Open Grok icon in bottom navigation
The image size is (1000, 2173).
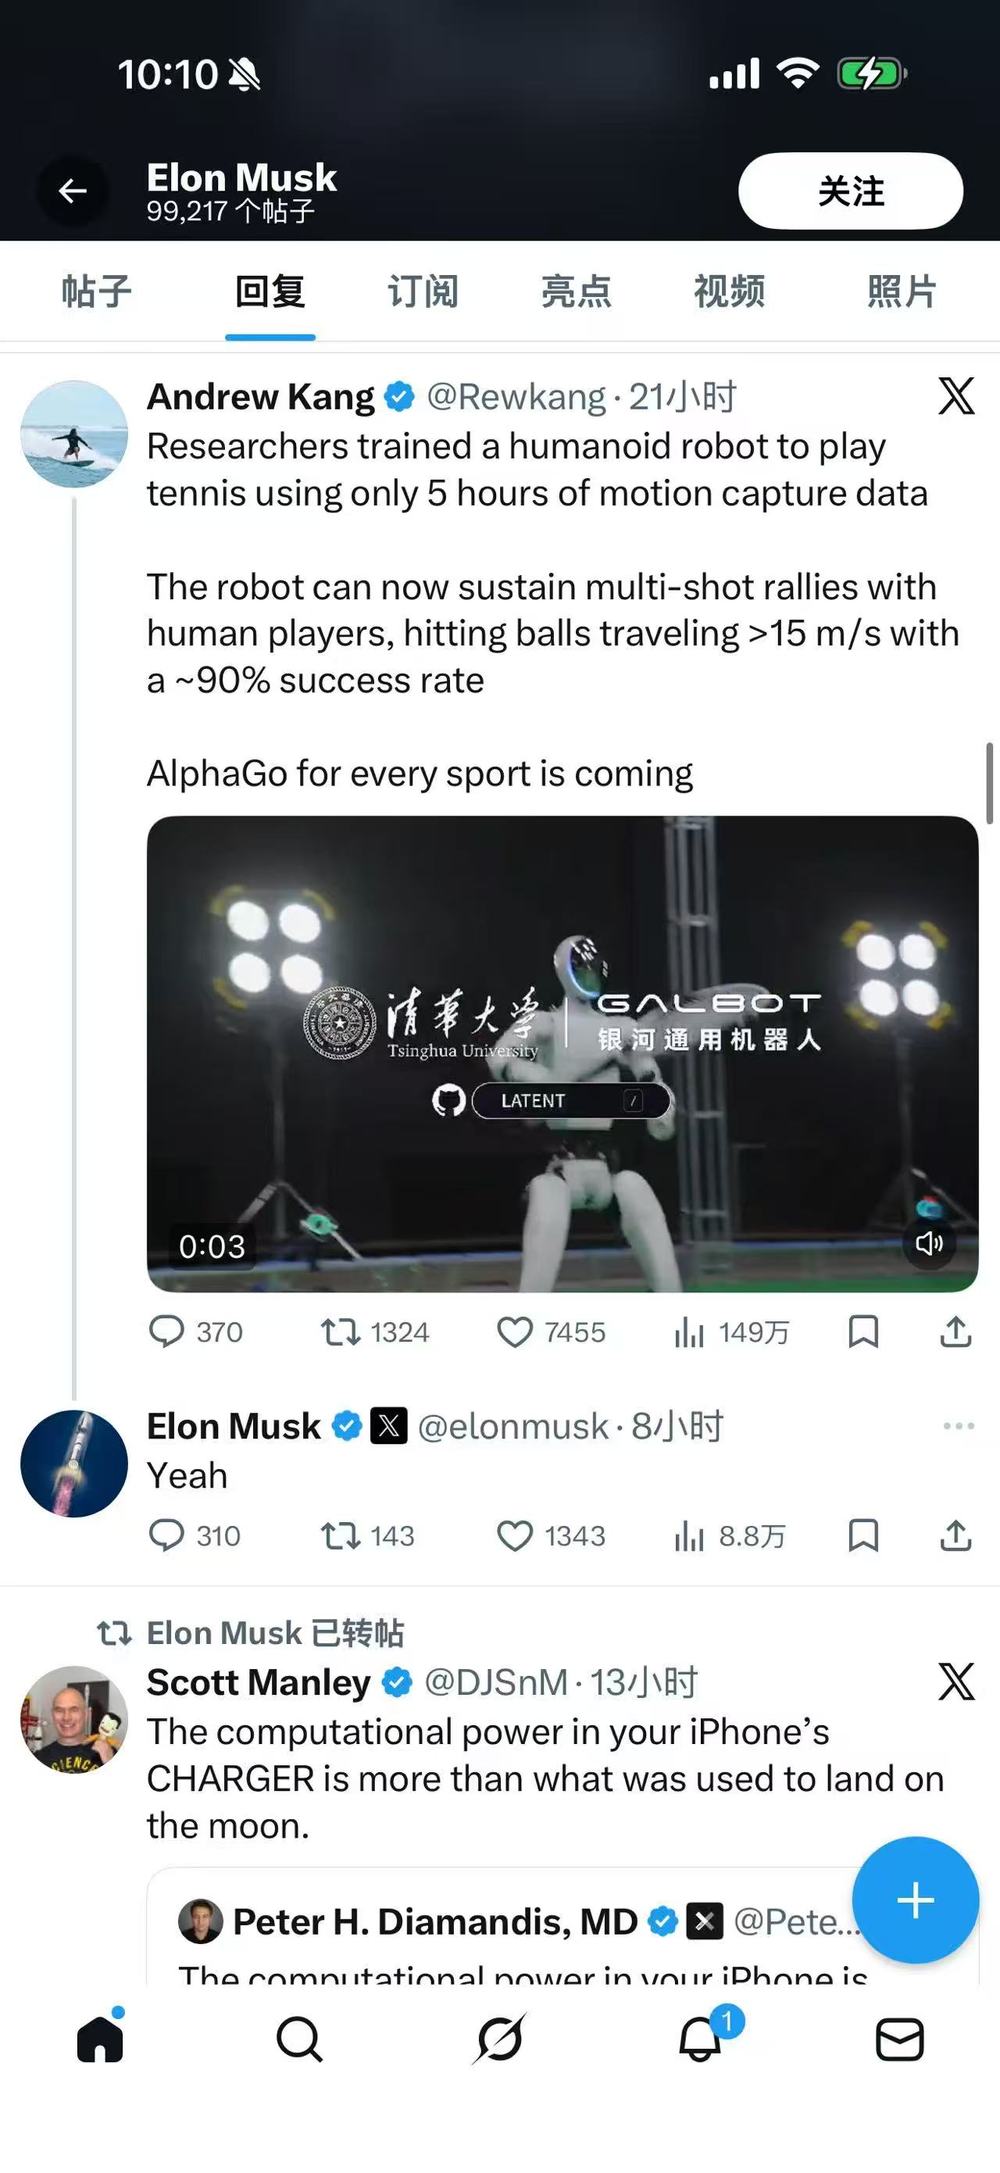[500, 2039]
